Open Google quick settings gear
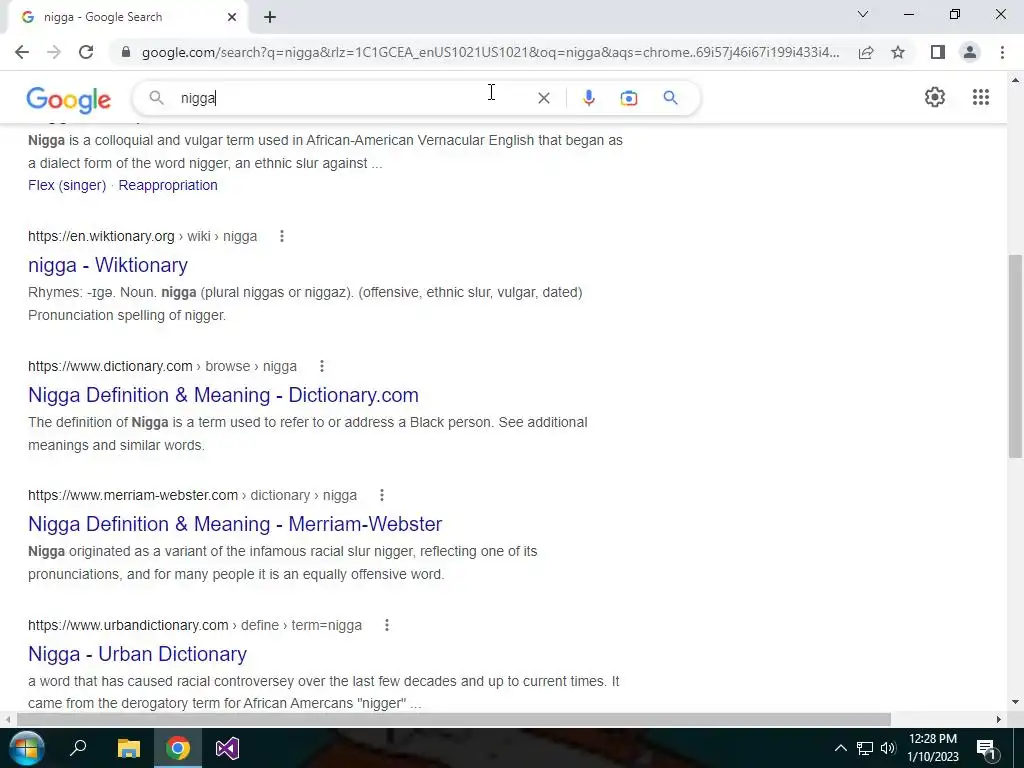The height and width of the screenshot is (768, 1024). [935, 97]
